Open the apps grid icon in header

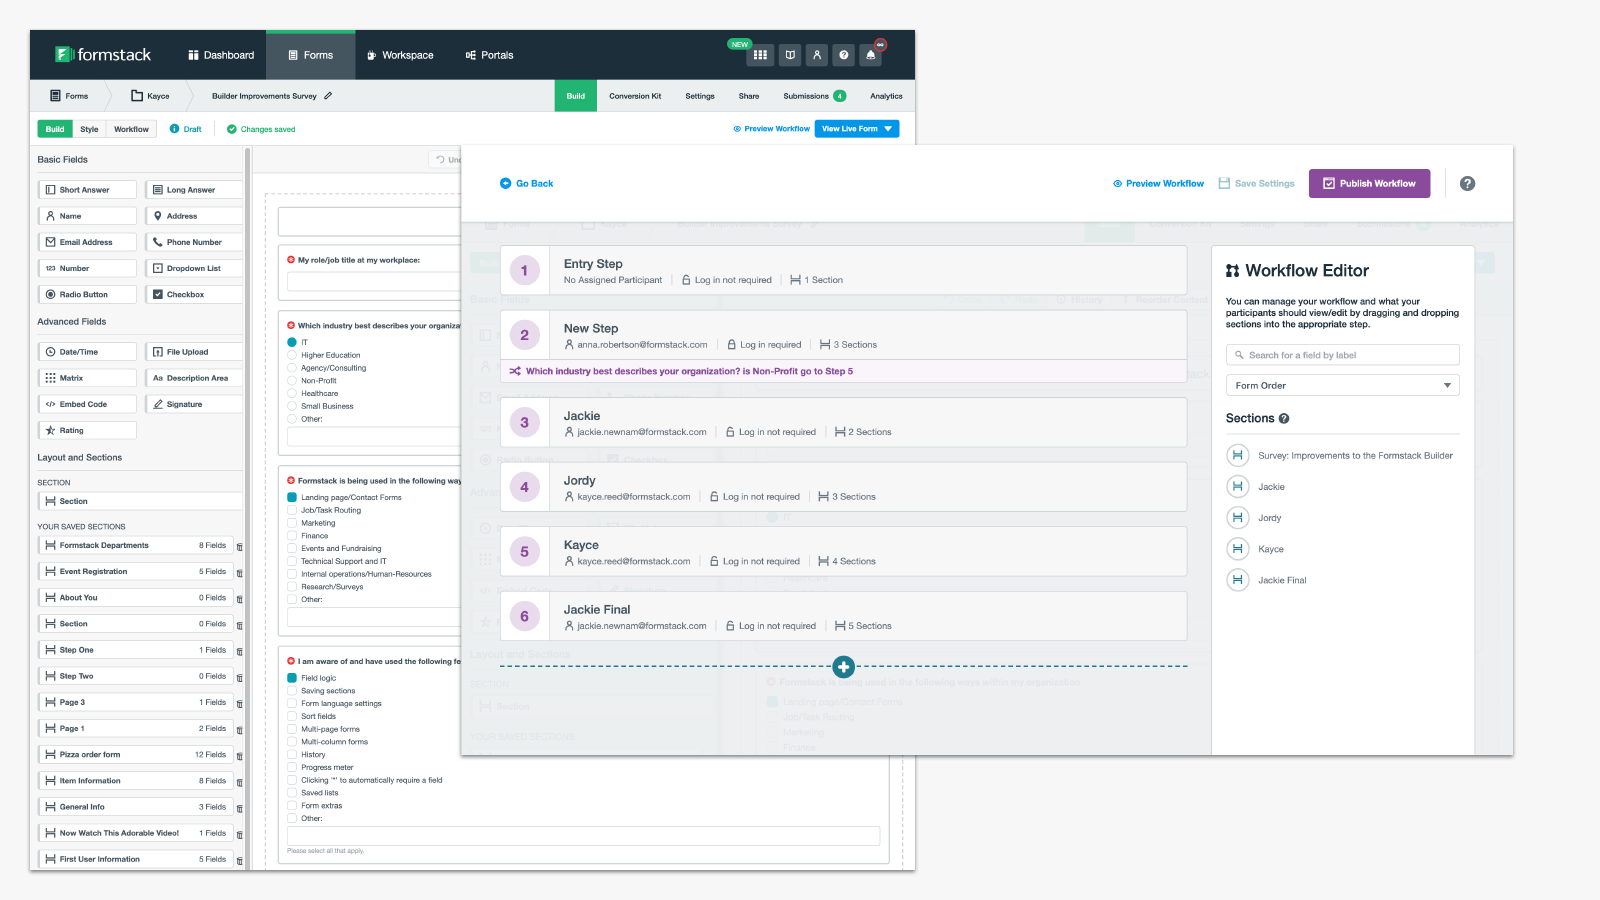(x=761, y=55)
